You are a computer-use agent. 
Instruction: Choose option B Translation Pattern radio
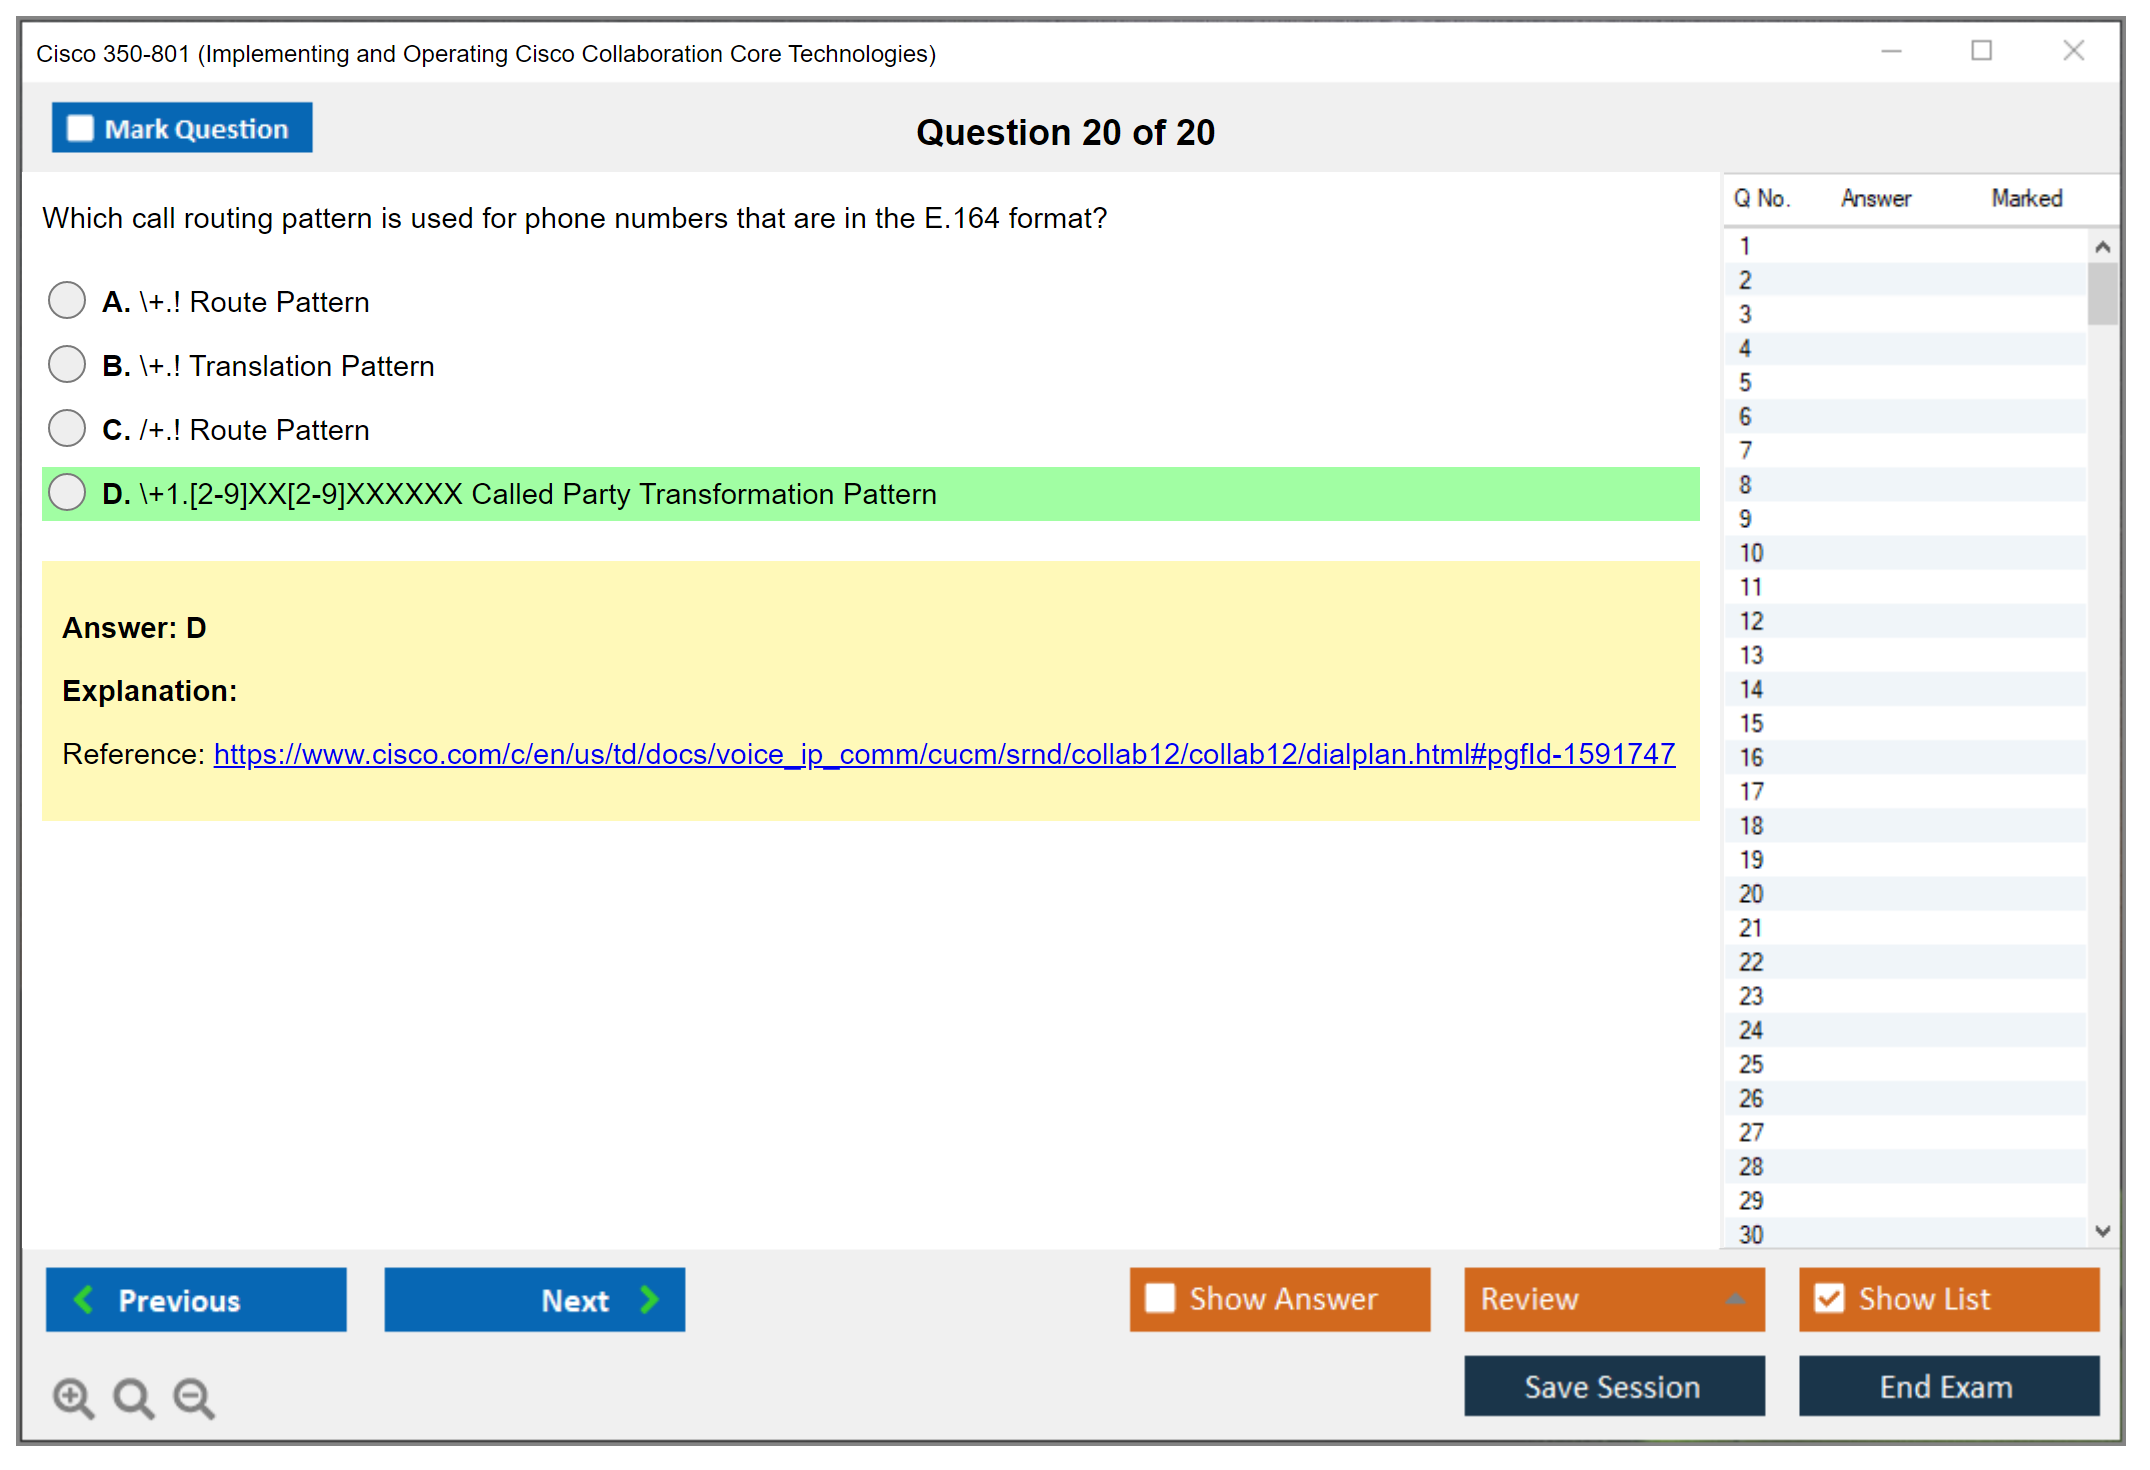tap(67, 364)
